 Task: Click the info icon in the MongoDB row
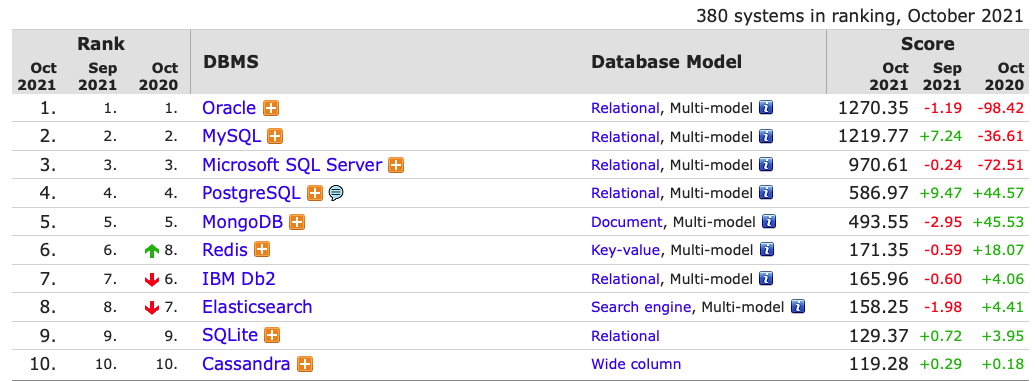(768, 221)
